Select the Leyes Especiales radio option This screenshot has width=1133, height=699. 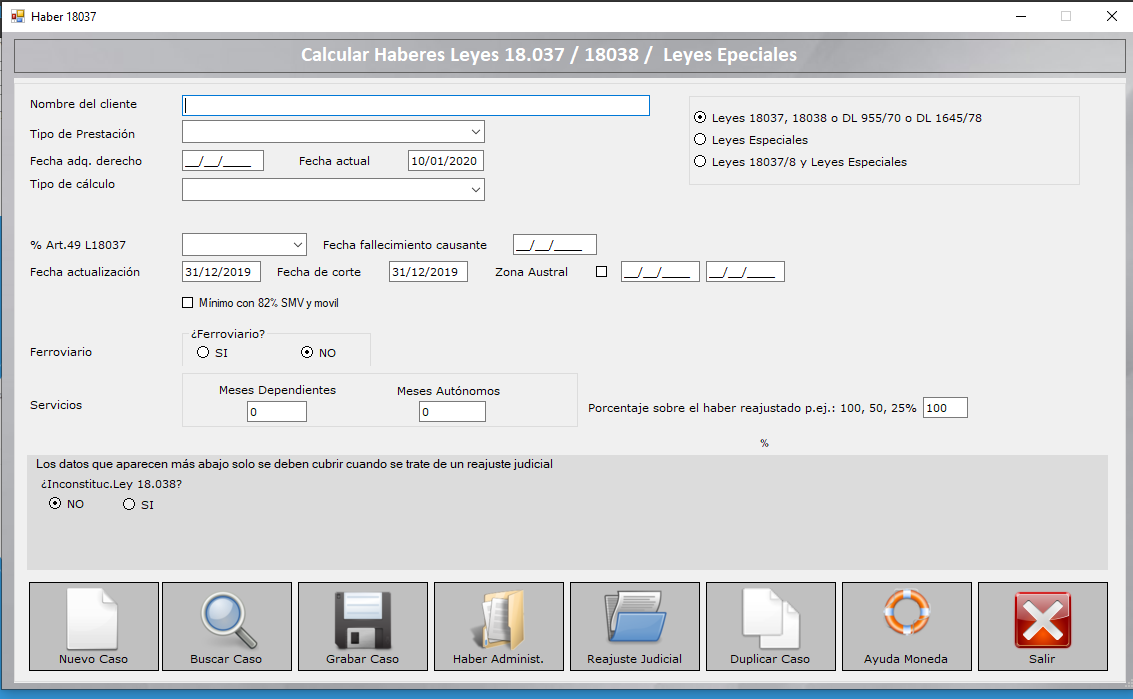tap(700, 140)
